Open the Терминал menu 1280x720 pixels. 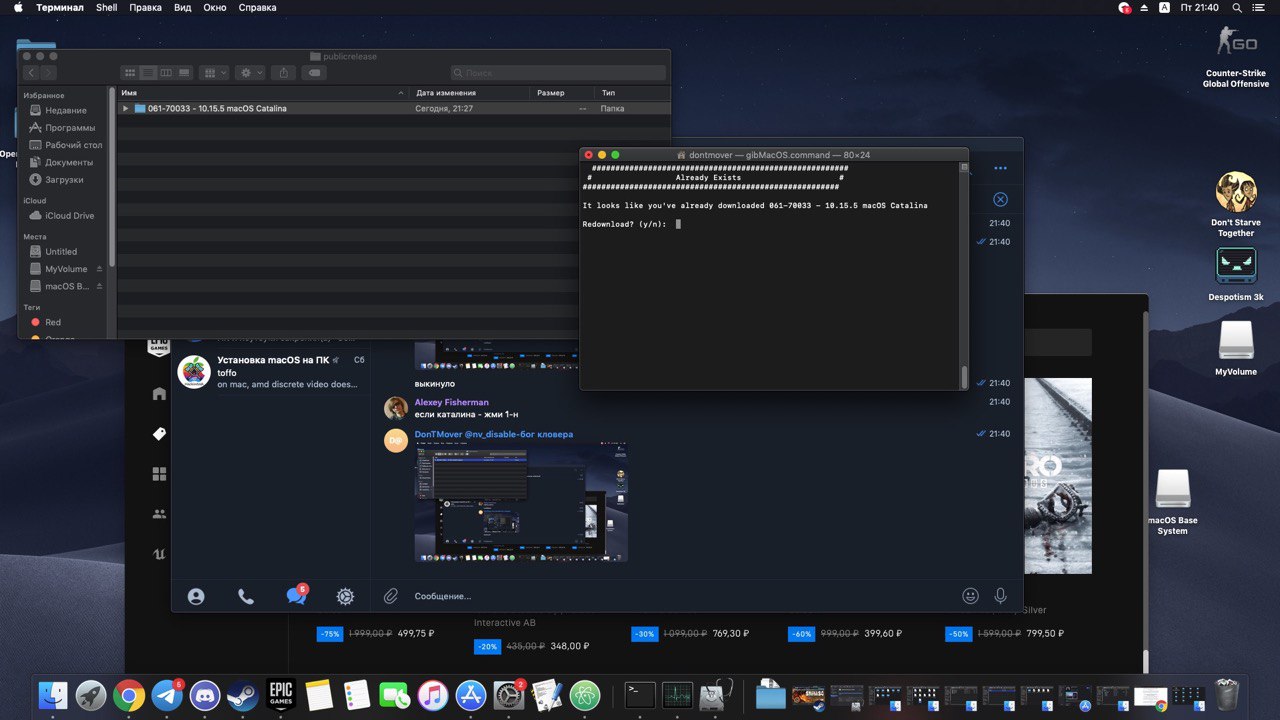(x=60, y=7)
